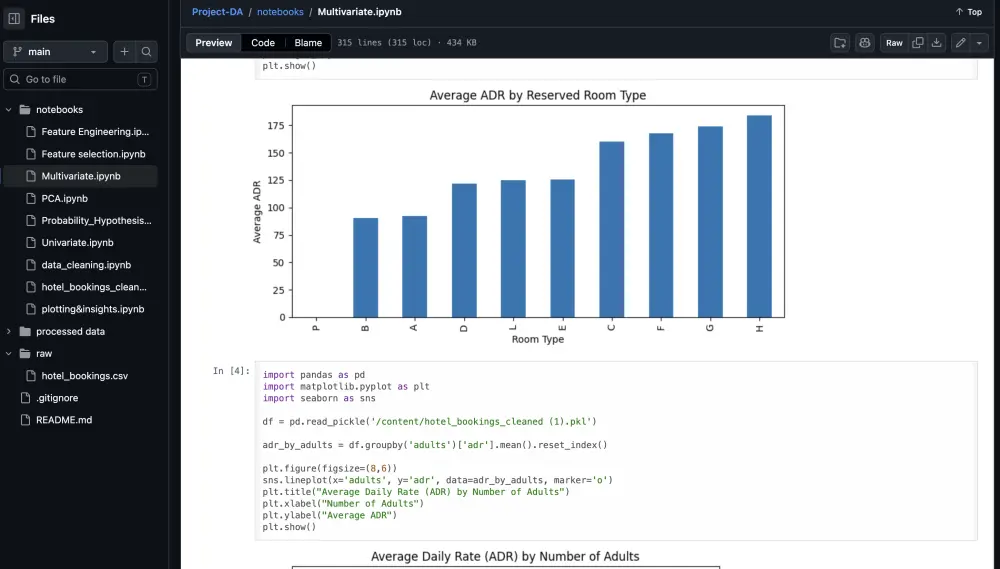Viewport: 1000px width, 569px height.
Task: Jump to Top of file
Action: point(968,11)
